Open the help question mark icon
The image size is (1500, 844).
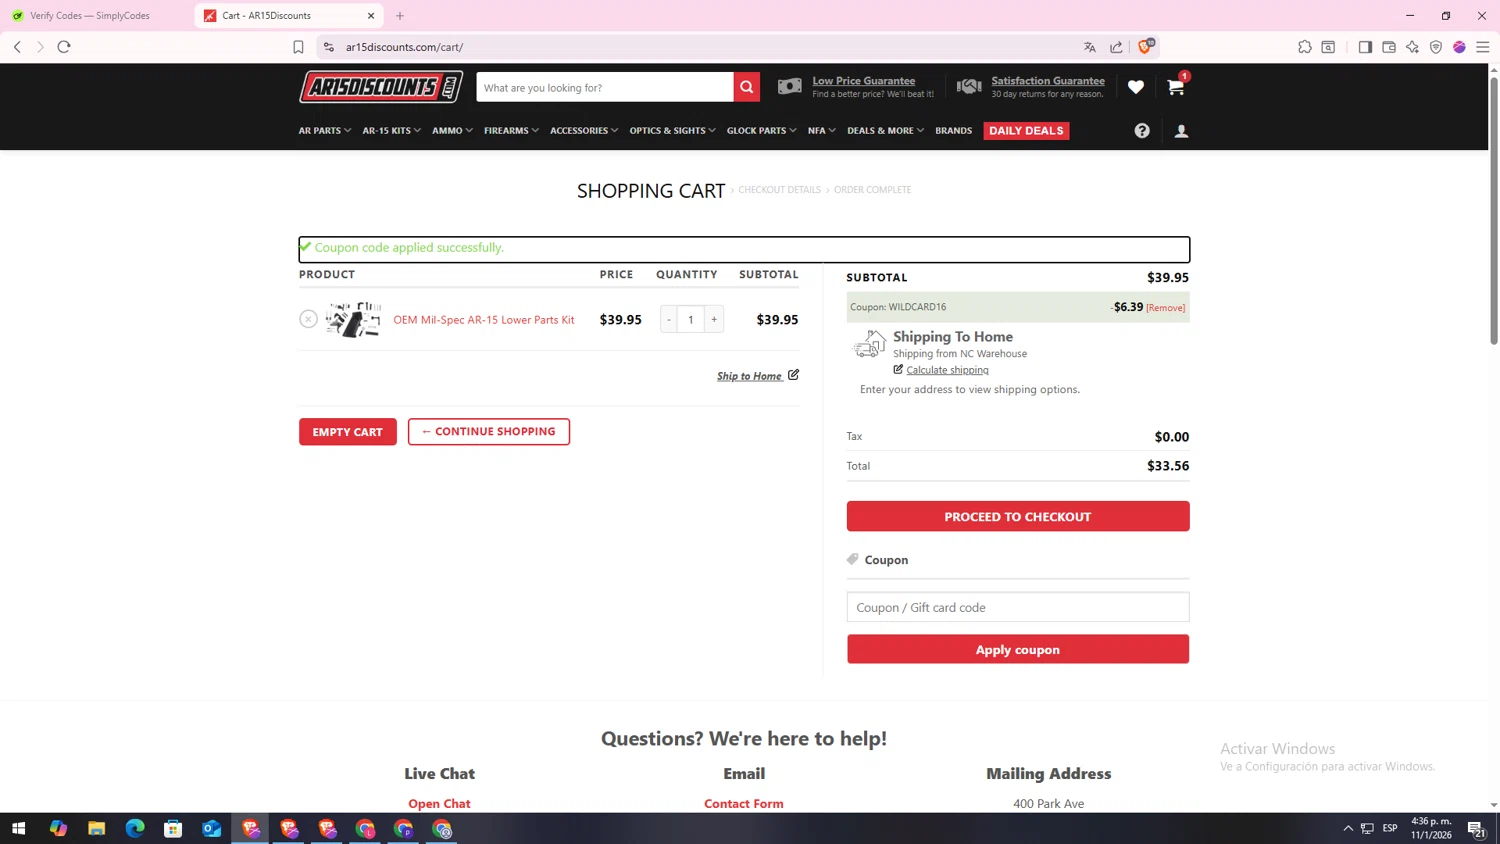click(x=1142, y=131)
